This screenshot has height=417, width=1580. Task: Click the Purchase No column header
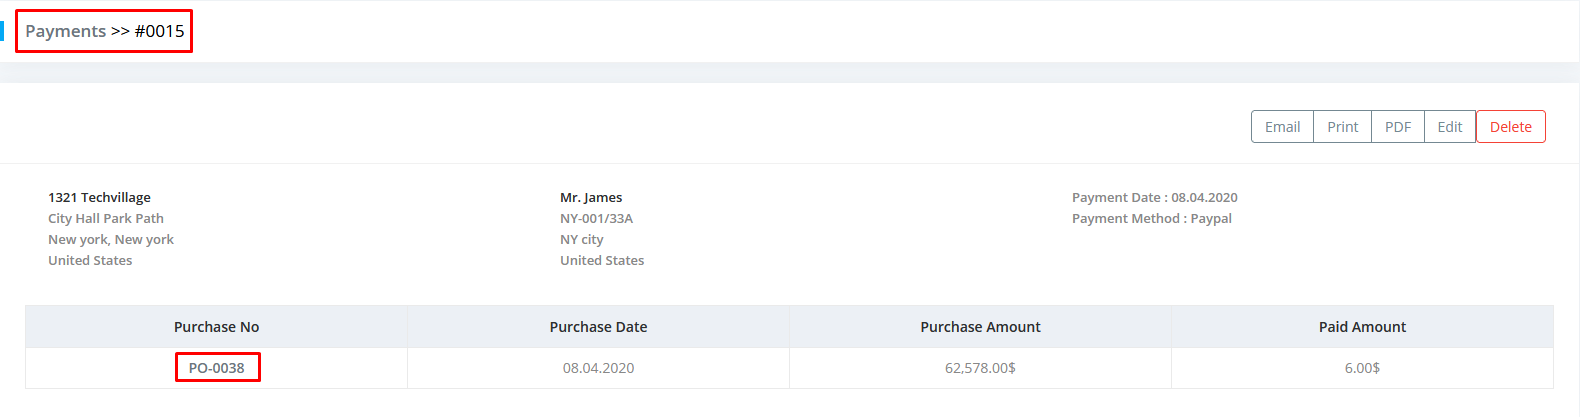(x=216, y=327)
